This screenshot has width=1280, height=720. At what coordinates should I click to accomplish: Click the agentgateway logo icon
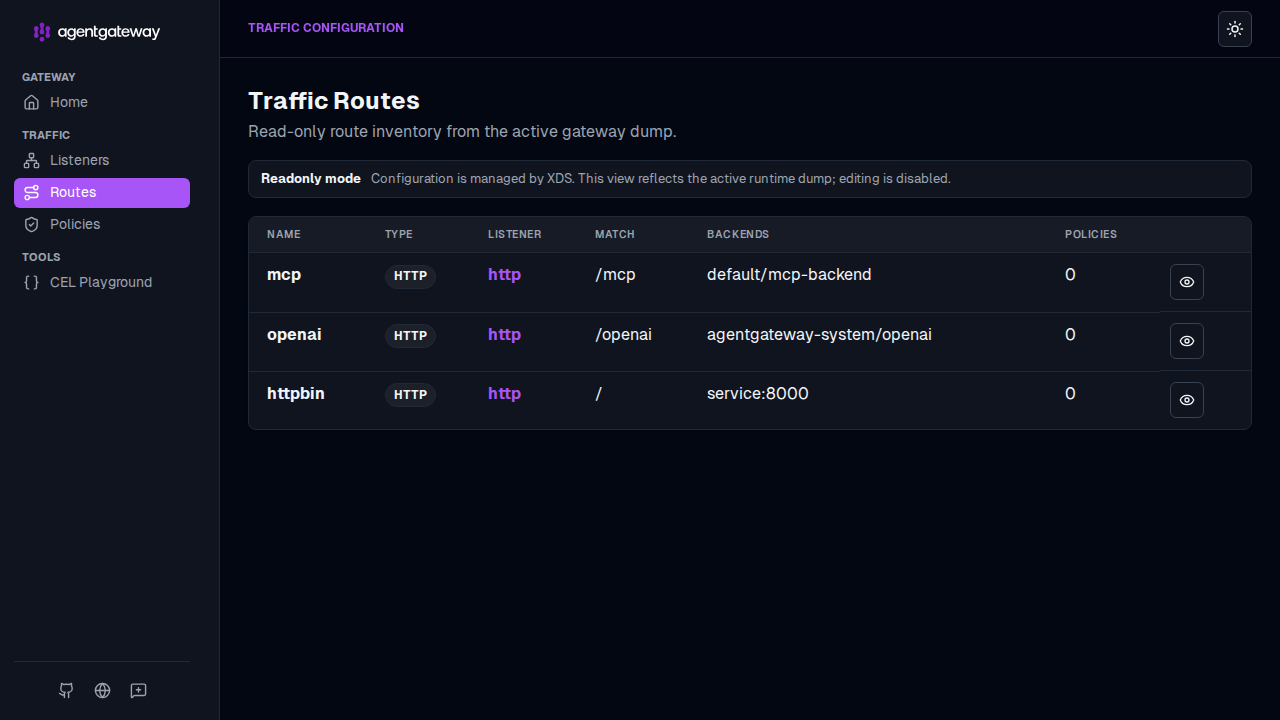[42, 32]
